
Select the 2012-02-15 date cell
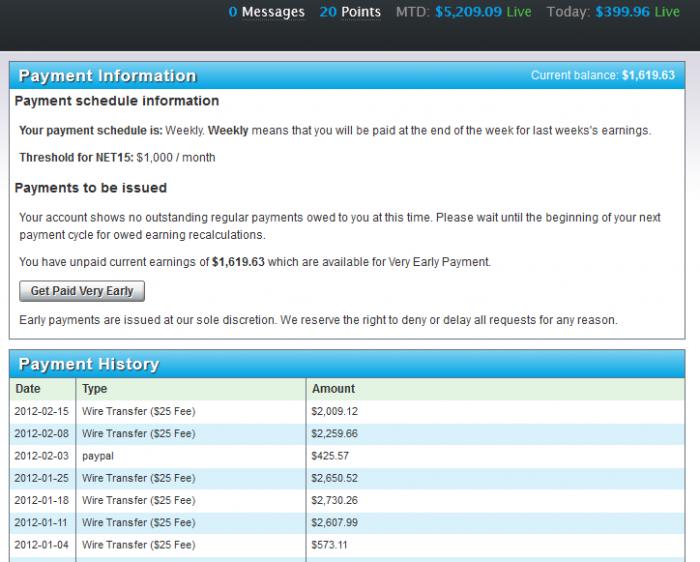42,411
